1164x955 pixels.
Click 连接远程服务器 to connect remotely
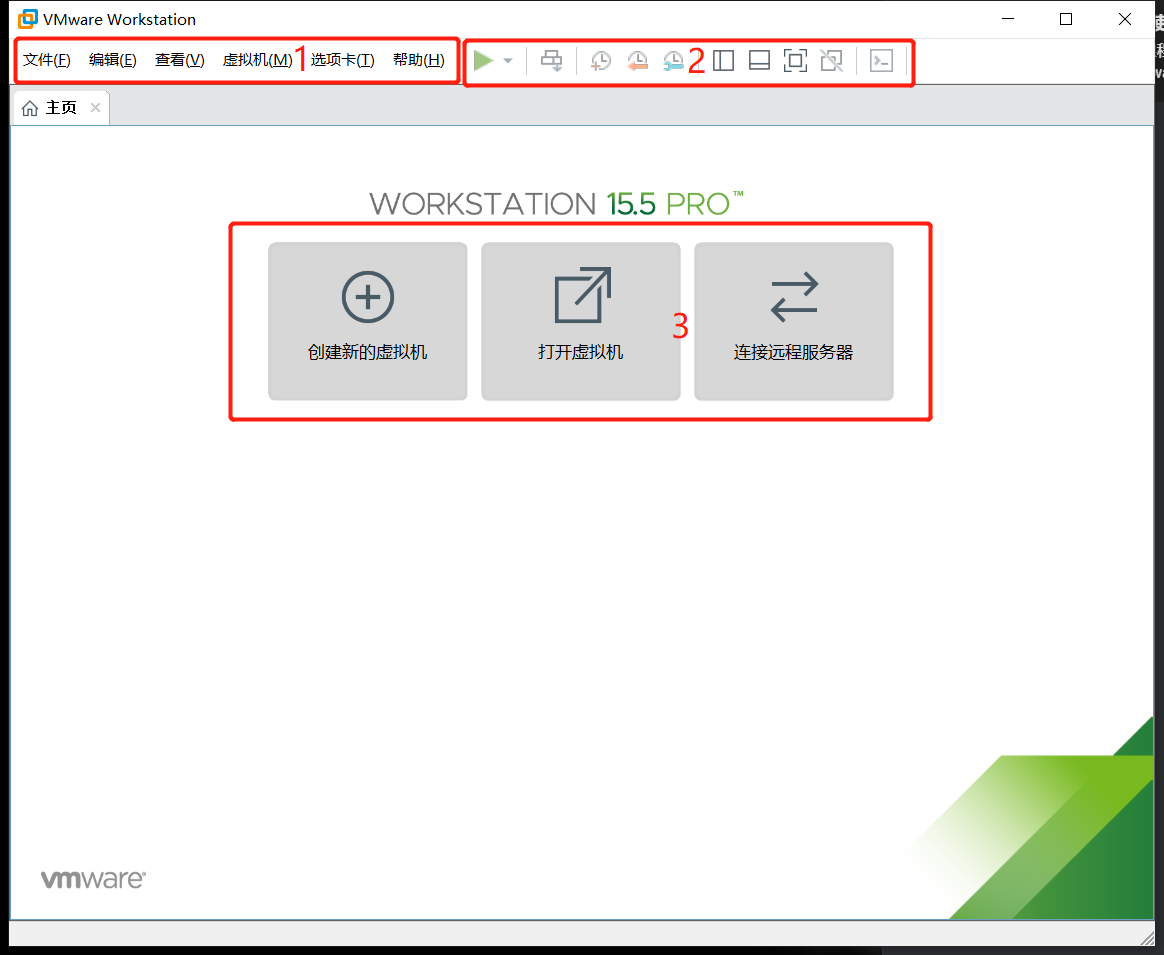tap(793, 321)
